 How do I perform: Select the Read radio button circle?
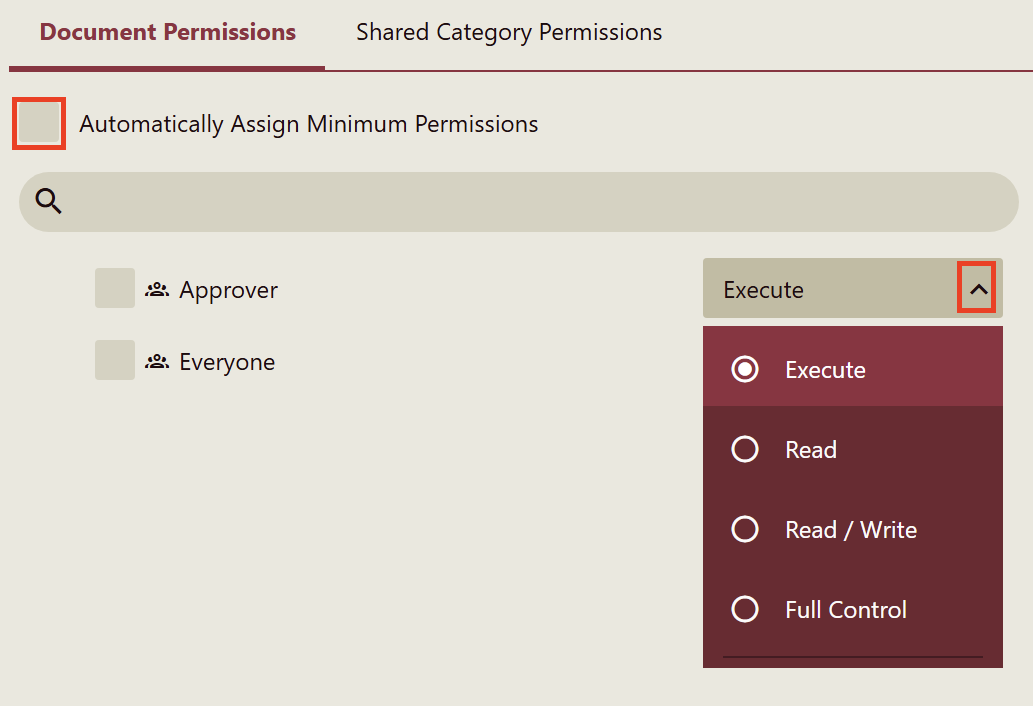coord(745,450)
